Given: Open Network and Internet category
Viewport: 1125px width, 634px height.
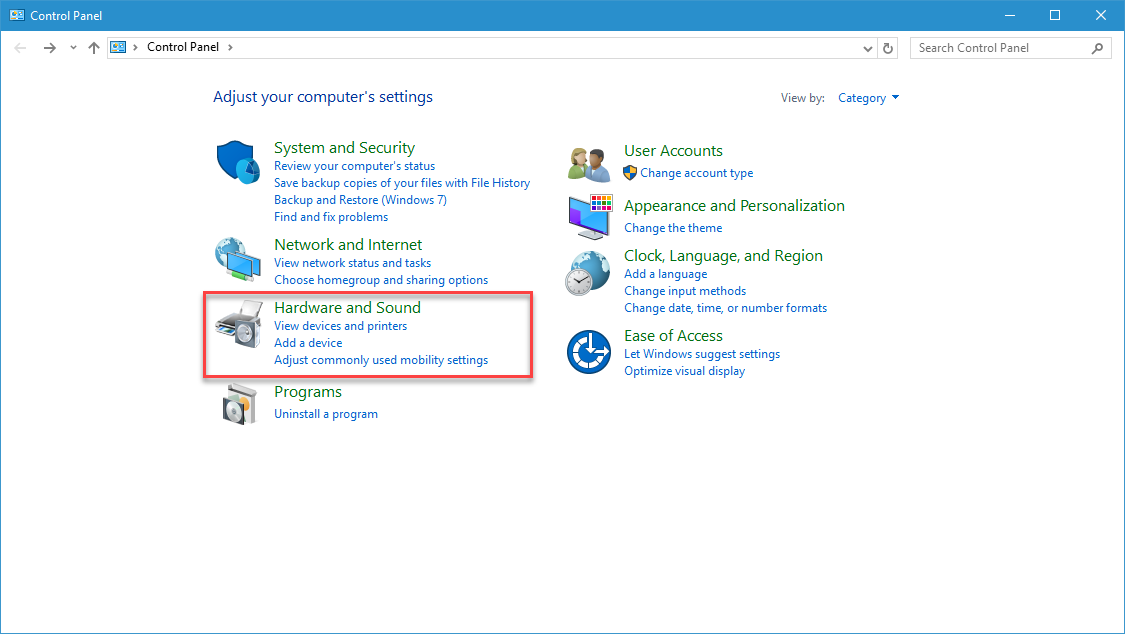Looking at the screenshot, I should point(348,245).
